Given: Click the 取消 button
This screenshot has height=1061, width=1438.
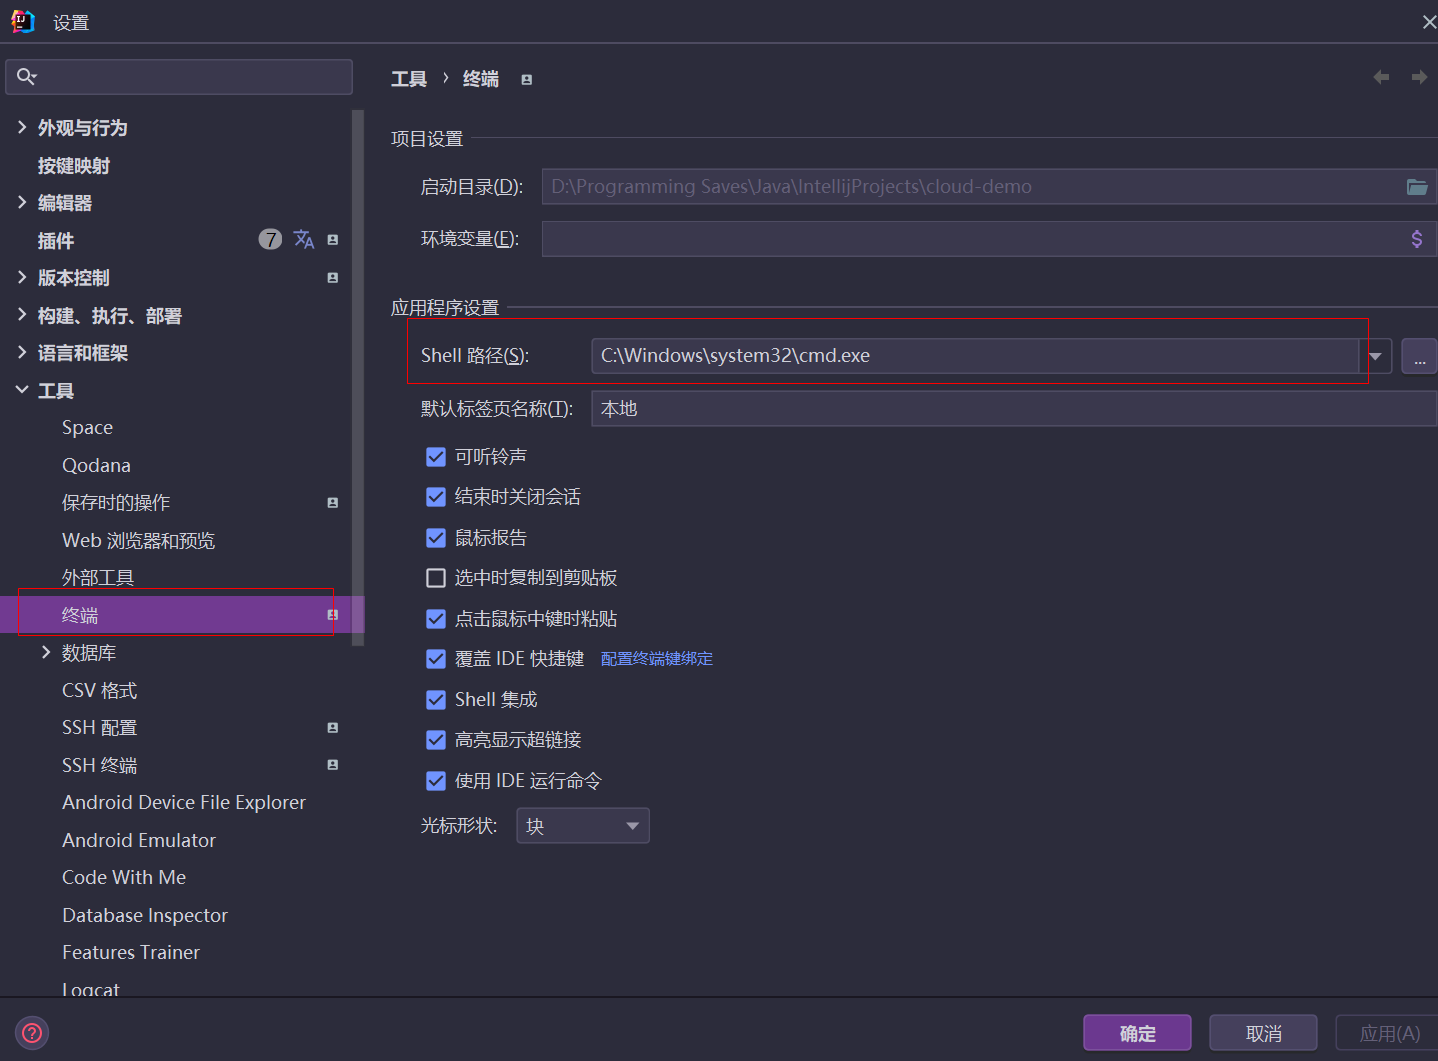Looking at the screenshot, I should click(x=1263, y=1033).
